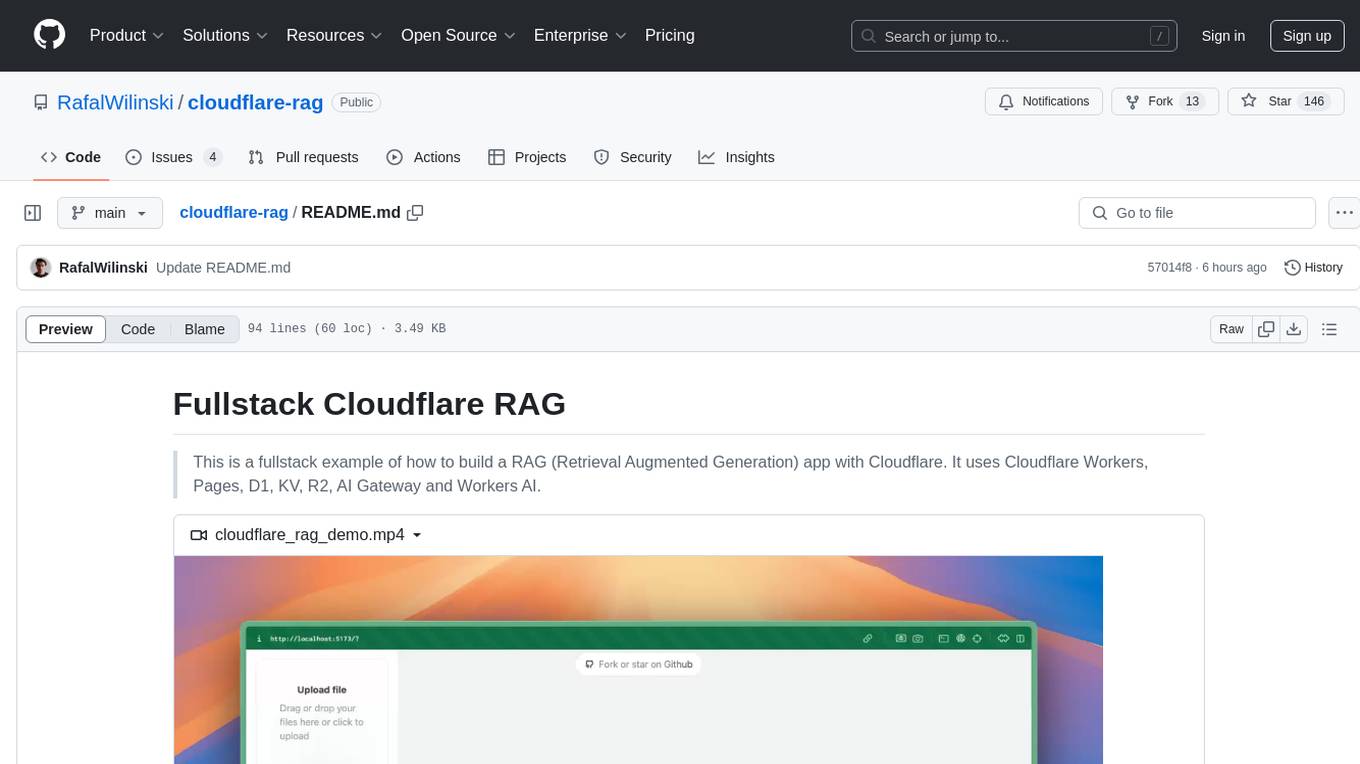1360x764 pixels.
Task: Open the more file actions menu
Action: pyautogui.click(x=1344, y=213)
